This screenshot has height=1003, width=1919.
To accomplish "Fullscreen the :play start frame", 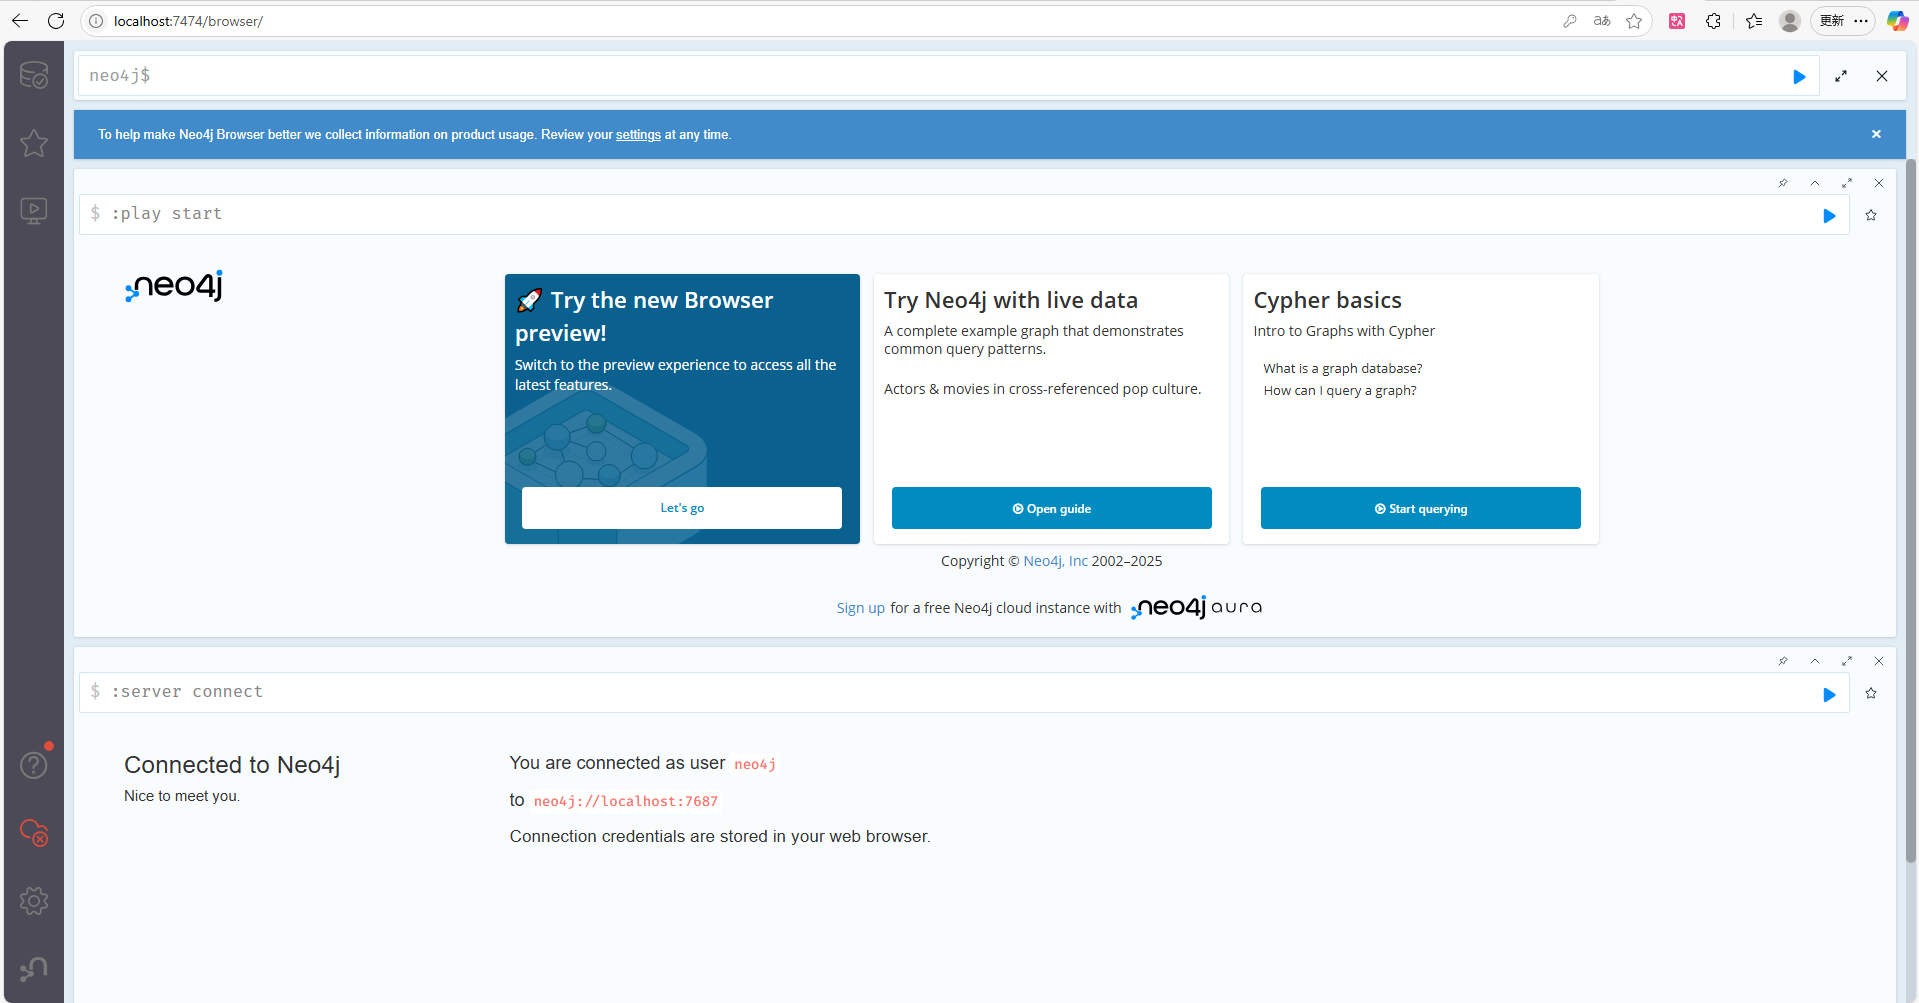I will (x=1847, y=183).
